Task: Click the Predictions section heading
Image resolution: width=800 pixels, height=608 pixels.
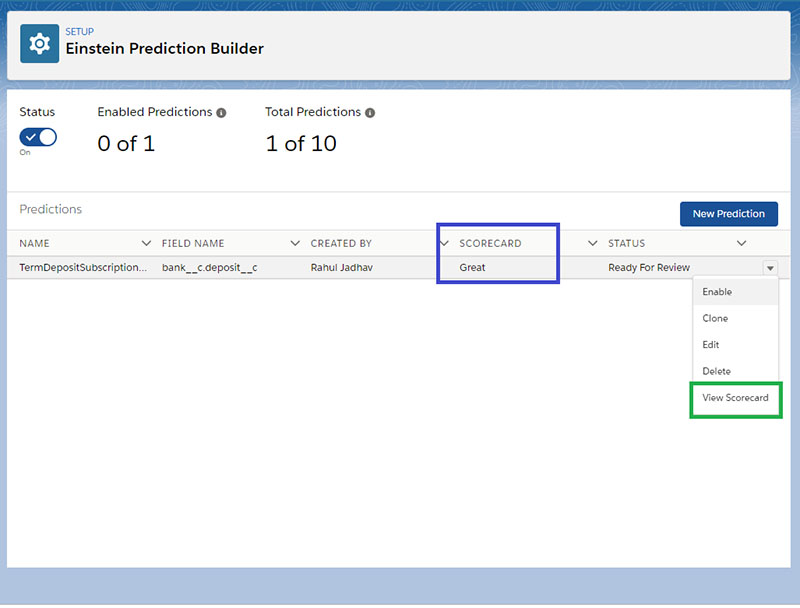Action: [51, 209]
